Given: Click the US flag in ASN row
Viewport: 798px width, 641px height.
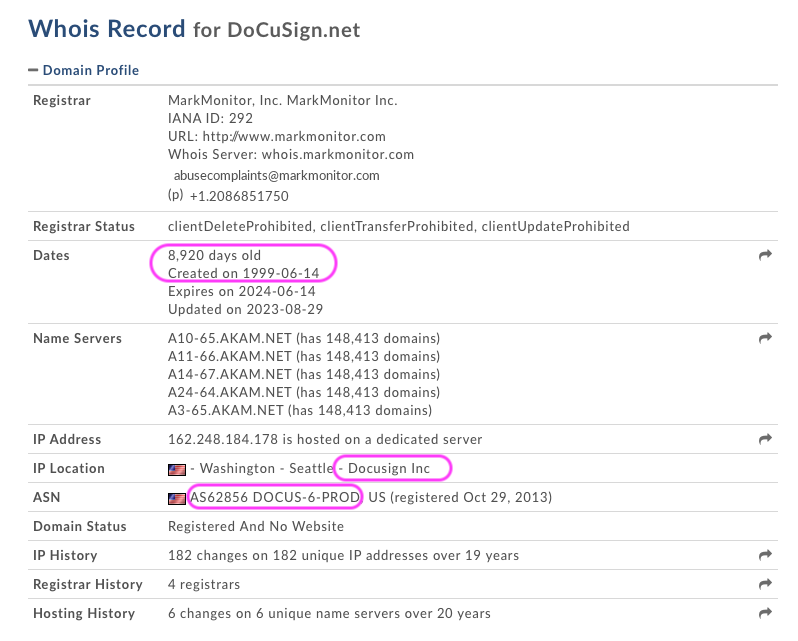Looking at the screenshot, I should [x=177, y=499].
